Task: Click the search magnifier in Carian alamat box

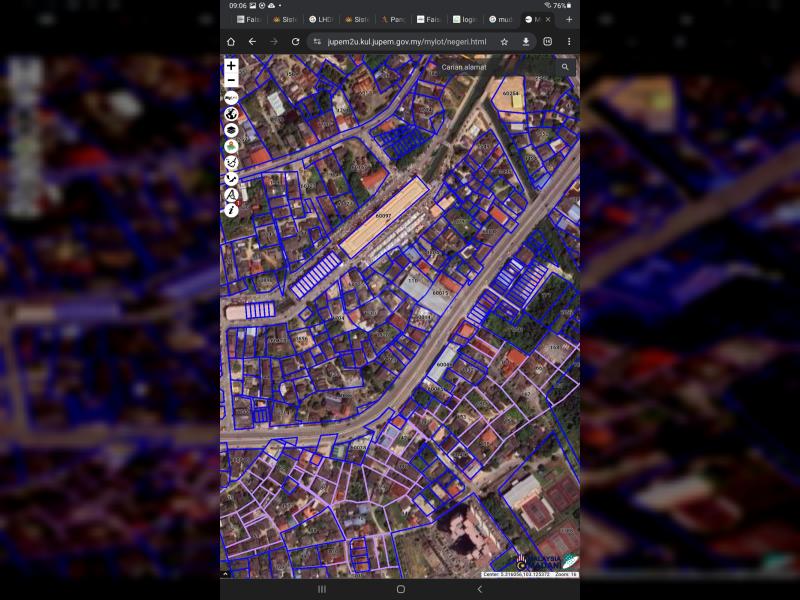Action: [565, 67]
